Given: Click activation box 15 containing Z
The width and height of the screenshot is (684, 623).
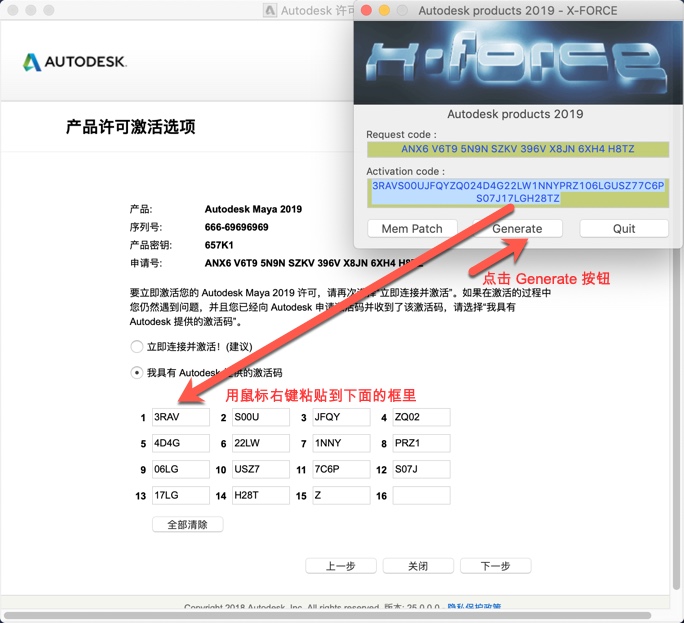Looking at the screenshot, I should pyautogui.click(x=340, y=496).
